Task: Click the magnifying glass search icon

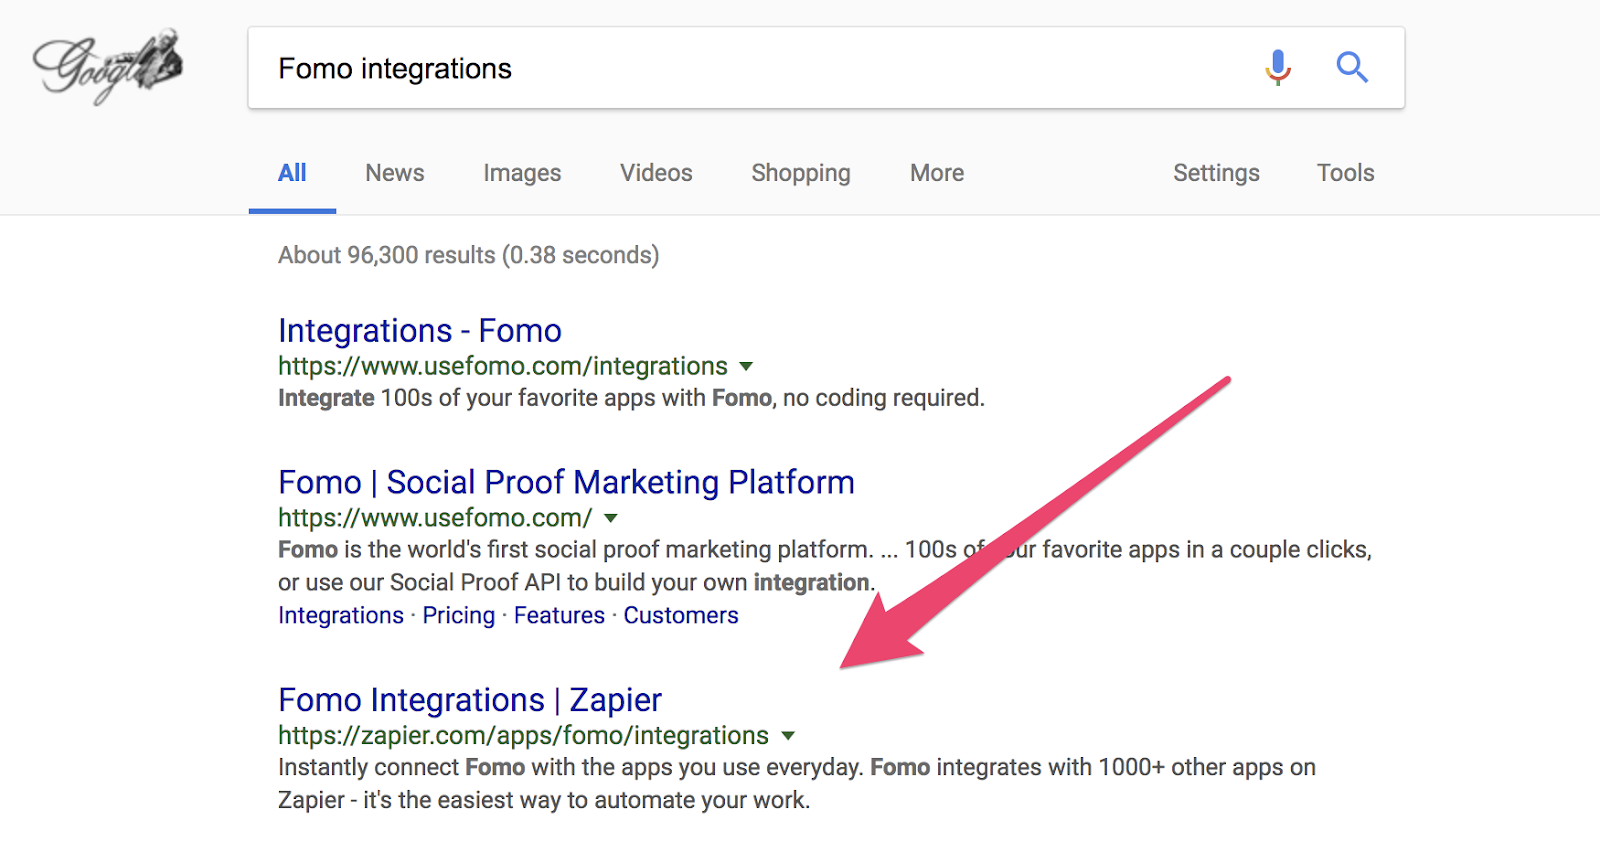Action: 1351,67
